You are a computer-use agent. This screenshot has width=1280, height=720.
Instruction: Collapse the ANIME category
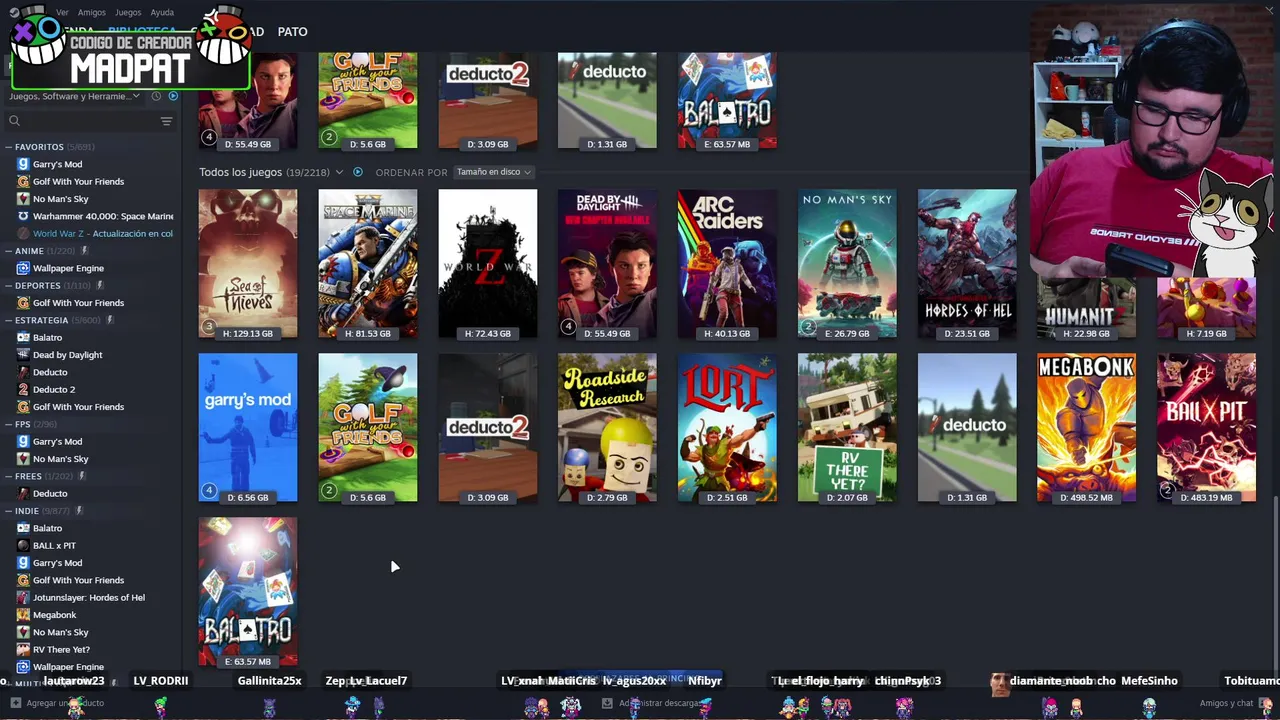[x=9, y=251]
